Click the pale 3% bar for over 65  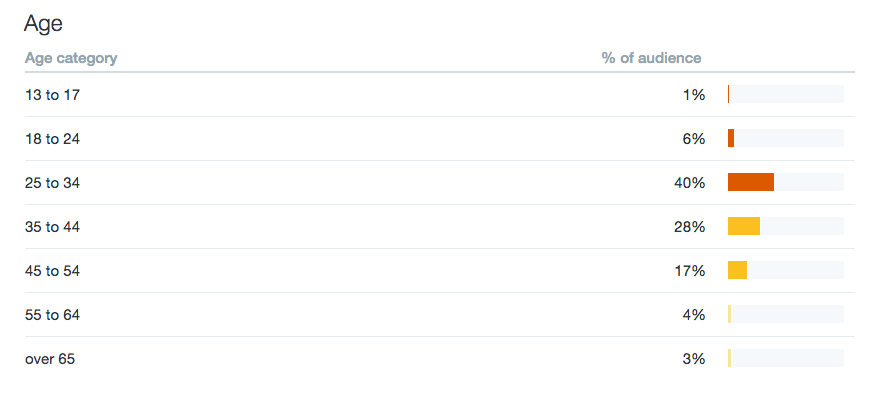(x=730, y=358)
